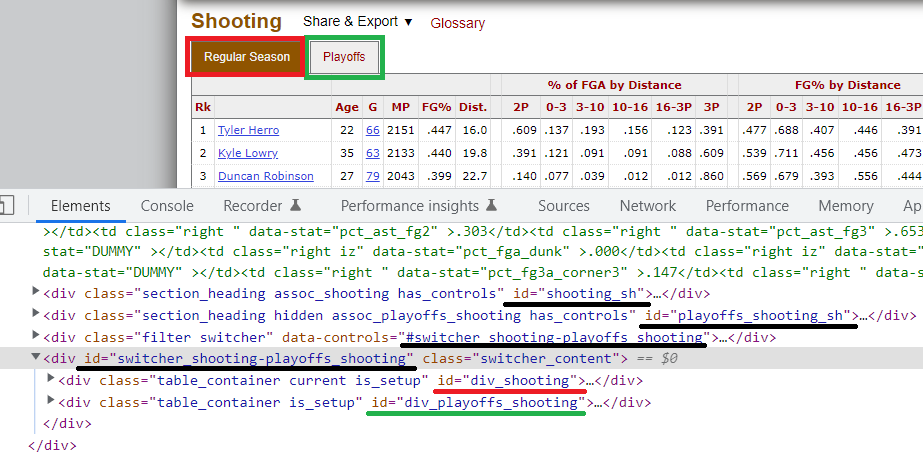Select the id="shooting_sh" attribute text

coord(579,293)
